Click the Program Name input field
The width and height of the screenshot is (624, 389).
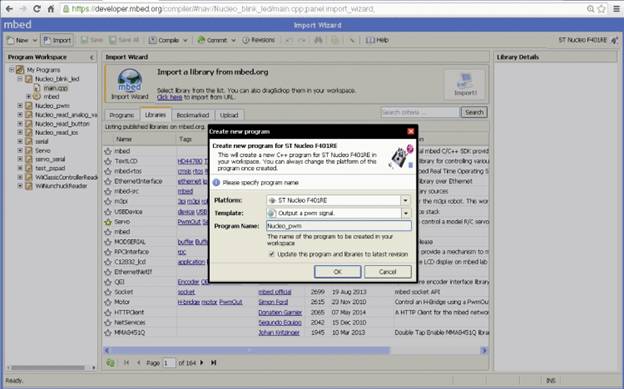point(339,226)
